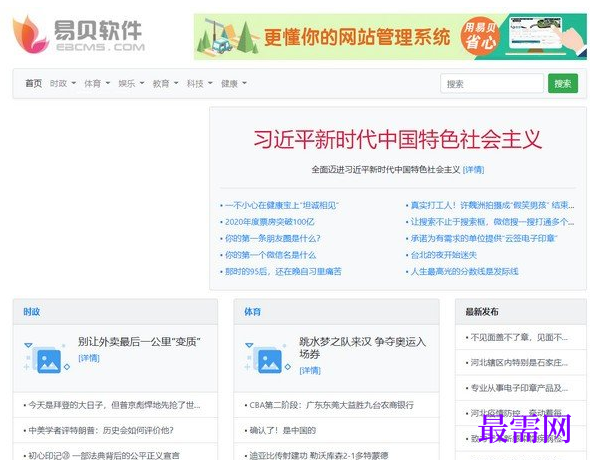Screen dimensions: 590x460
Task: Expand the 娱乐 dropdown menu
Action: pos(131,83)
